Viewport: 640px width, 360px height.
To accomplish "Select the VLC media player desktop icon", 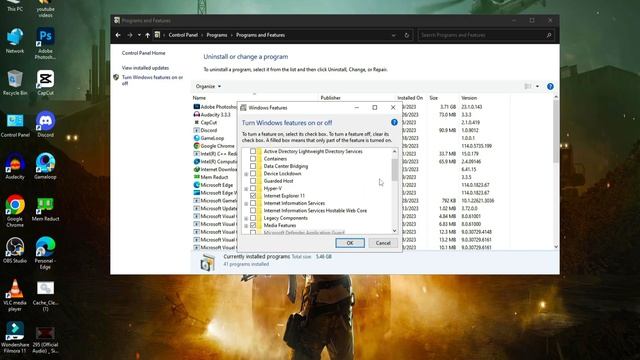I will 15,296.
